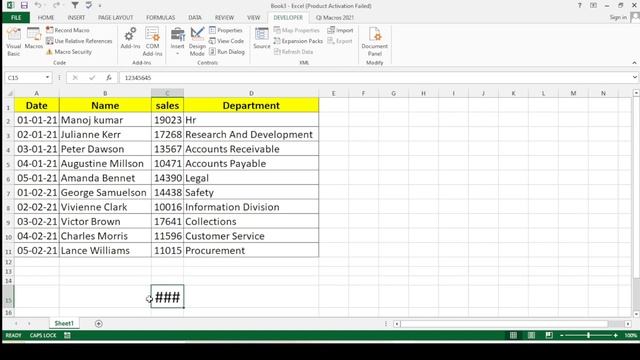The height and width of the screenshot is (360, 640).
Task: Select cell containing Julianne Kerr
Action: (x=105, y=135)
